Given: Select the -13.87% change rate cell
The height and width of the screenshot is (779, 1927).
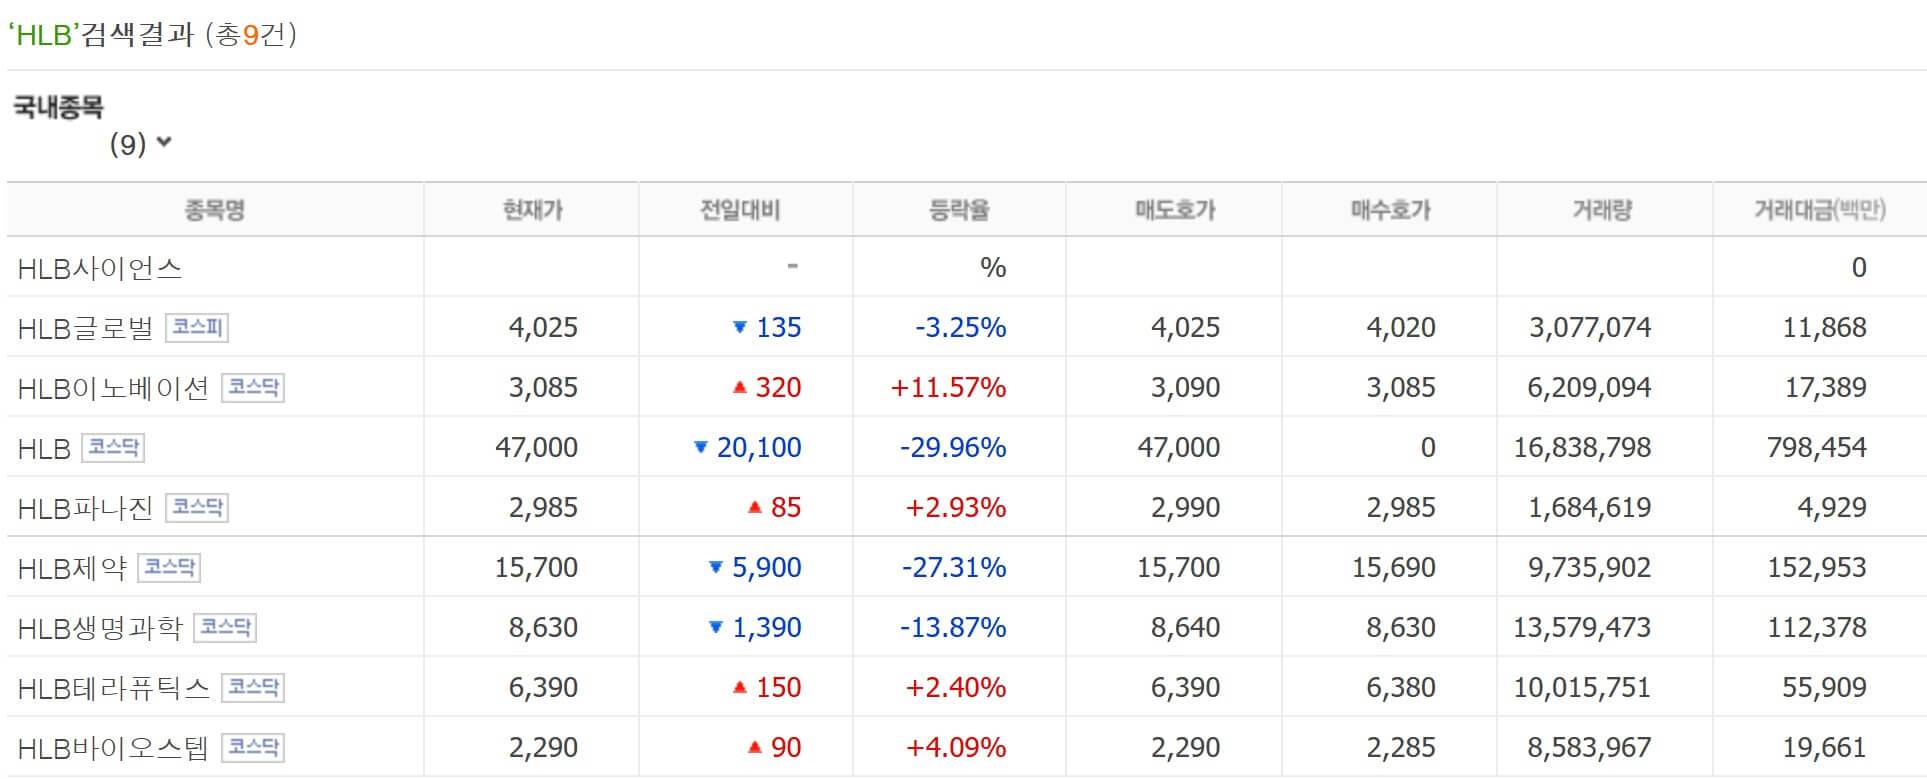Looking at the screenshot, I should click(x=953, y=628).
